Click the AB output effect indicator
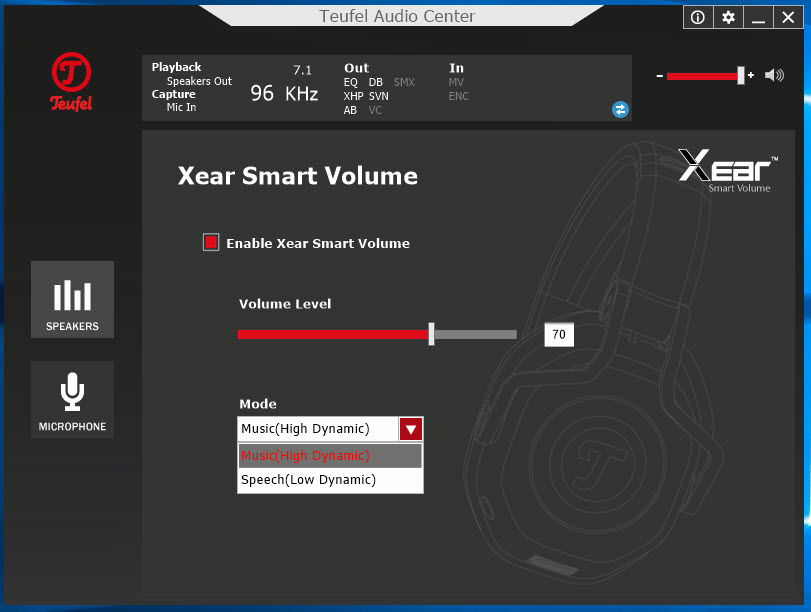Screen dimensions: 811x612 tap(350, 110)
